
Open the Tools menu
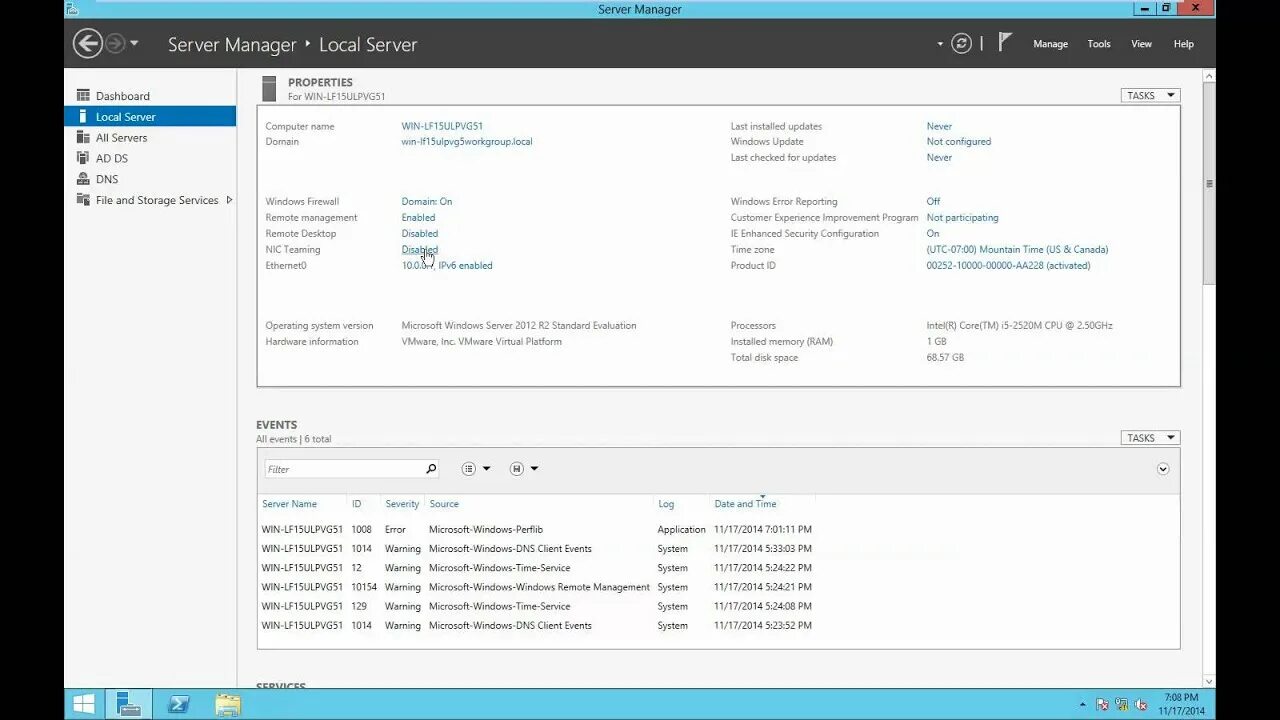tap(1098, 43)
